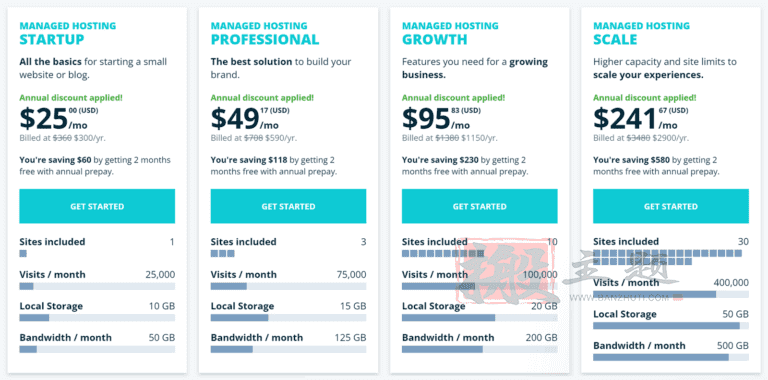768x380 pixels.
Task: Click the Startup plan title
Action: [52, 39]
